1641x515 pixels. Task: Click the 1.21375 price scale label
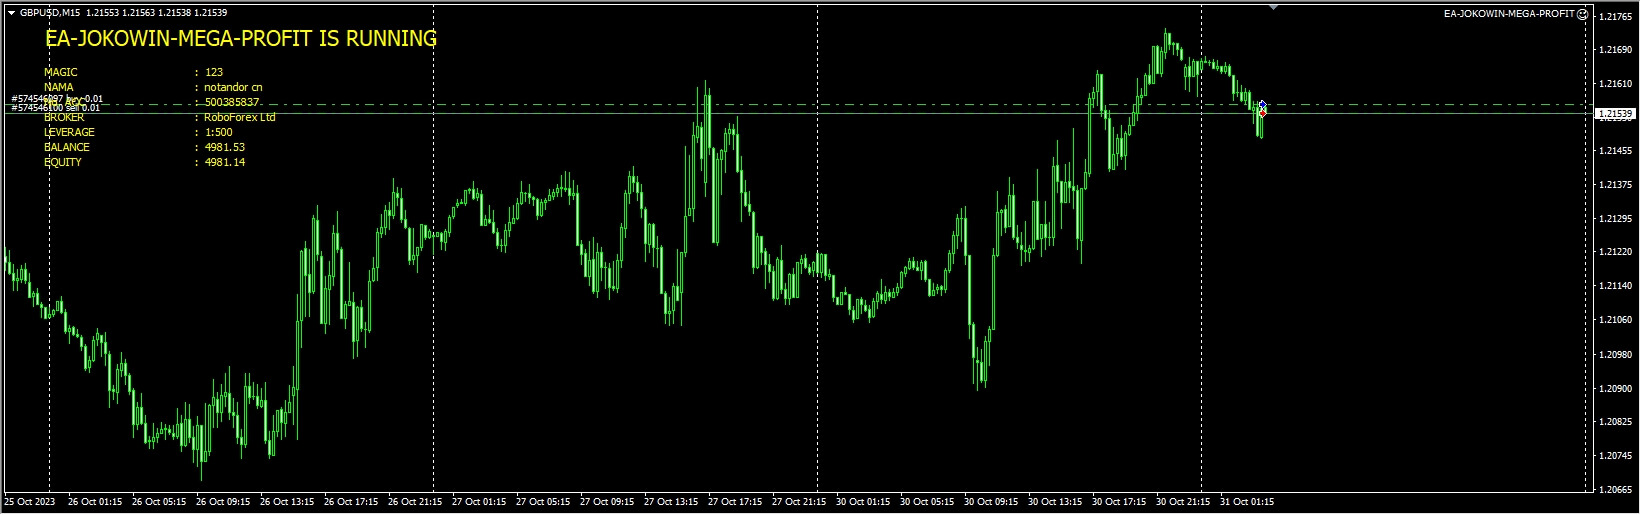coord(1616,185)
